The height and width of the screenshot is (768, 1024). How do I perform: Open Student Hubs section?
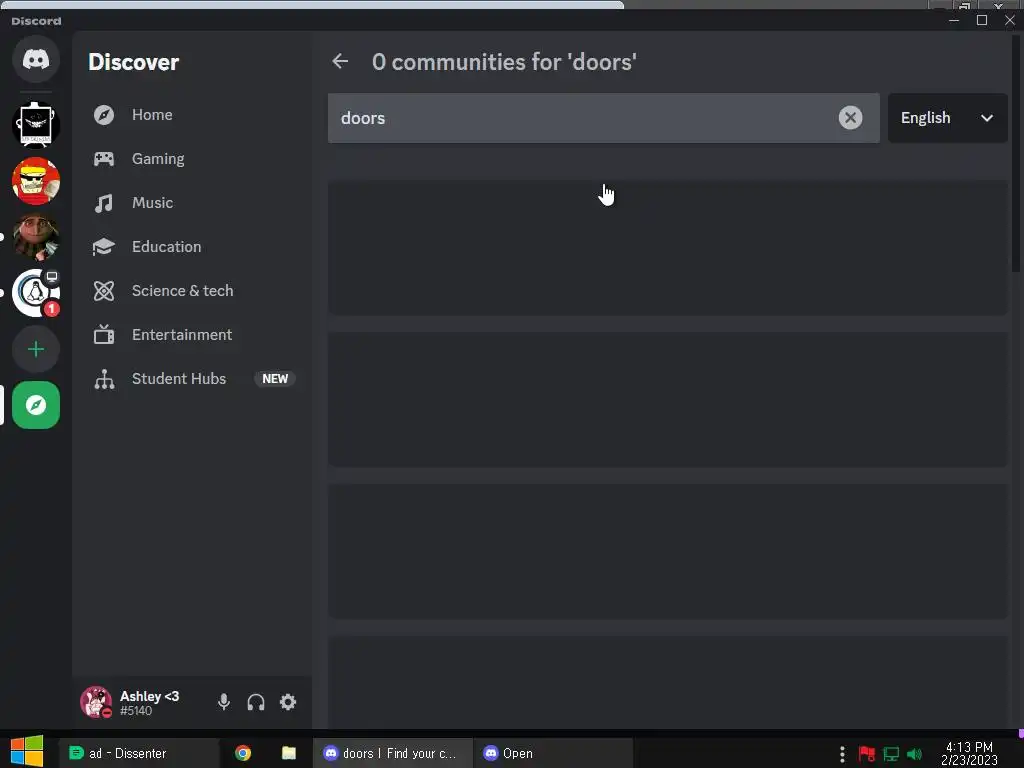pyautogui.click(x=192, y=379)
